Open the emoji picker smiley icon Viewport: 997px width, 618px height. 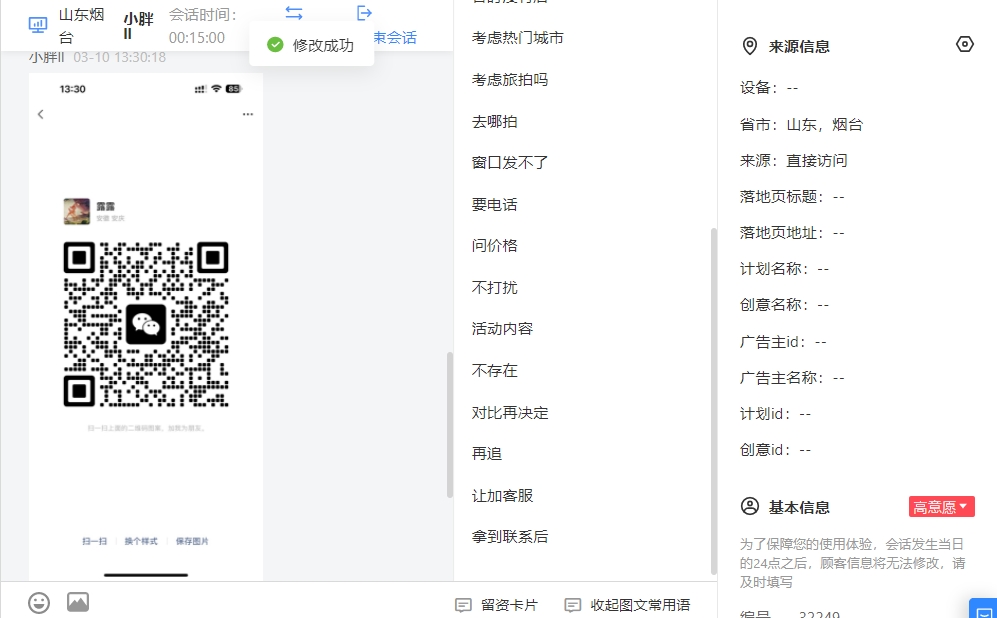39,603
